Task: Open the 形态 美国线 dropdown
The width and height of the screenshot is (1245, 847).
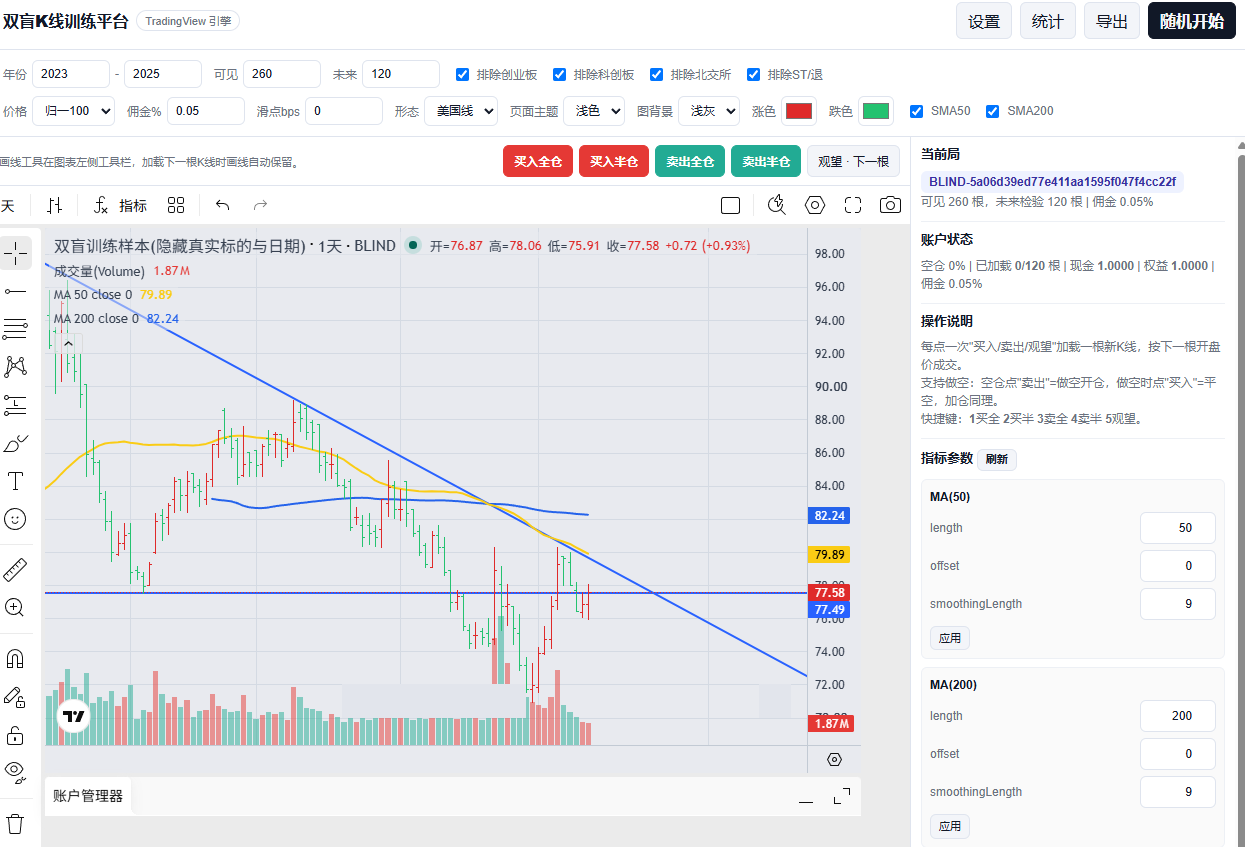Action: 461,111
